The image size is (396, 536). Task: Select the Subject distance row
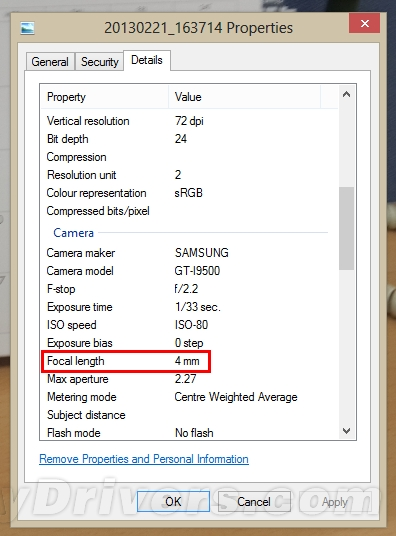[x=189, y=415]
